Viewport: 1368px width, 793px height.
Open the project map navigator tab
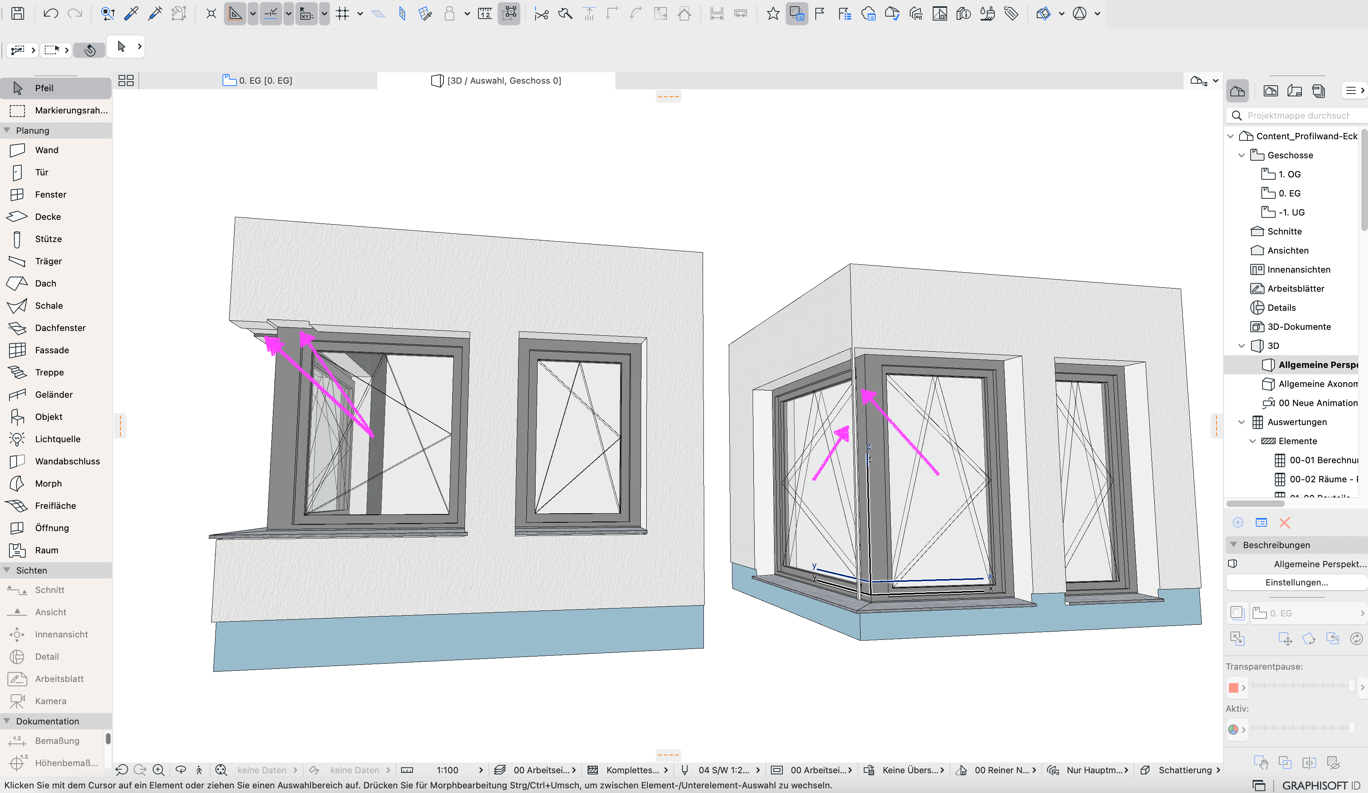(x=1238, y=91)
